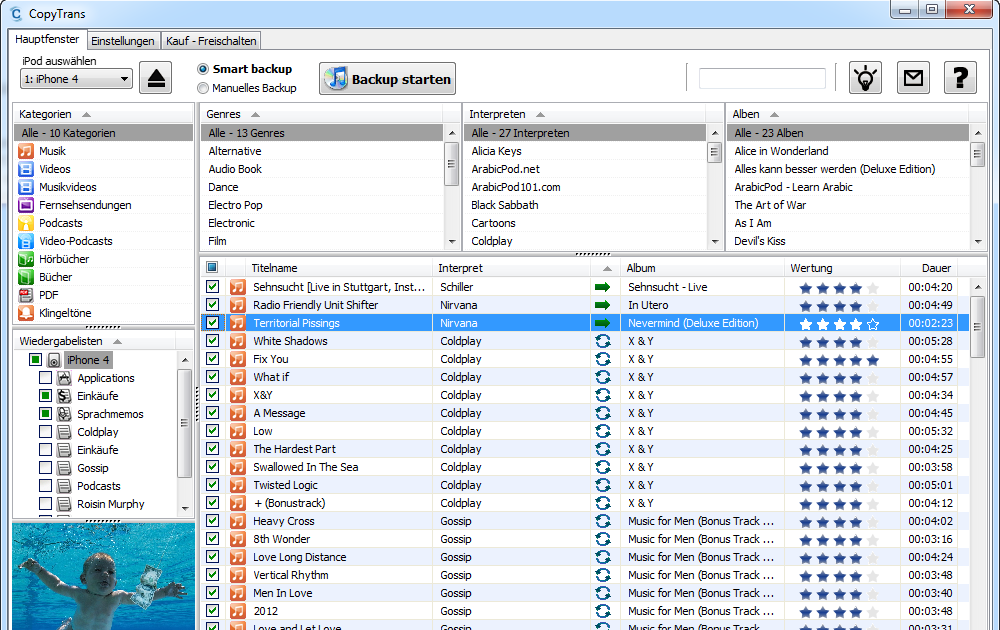The image size is (1000, 630).
Task: Click the Backup starten button
Action: 387,78
